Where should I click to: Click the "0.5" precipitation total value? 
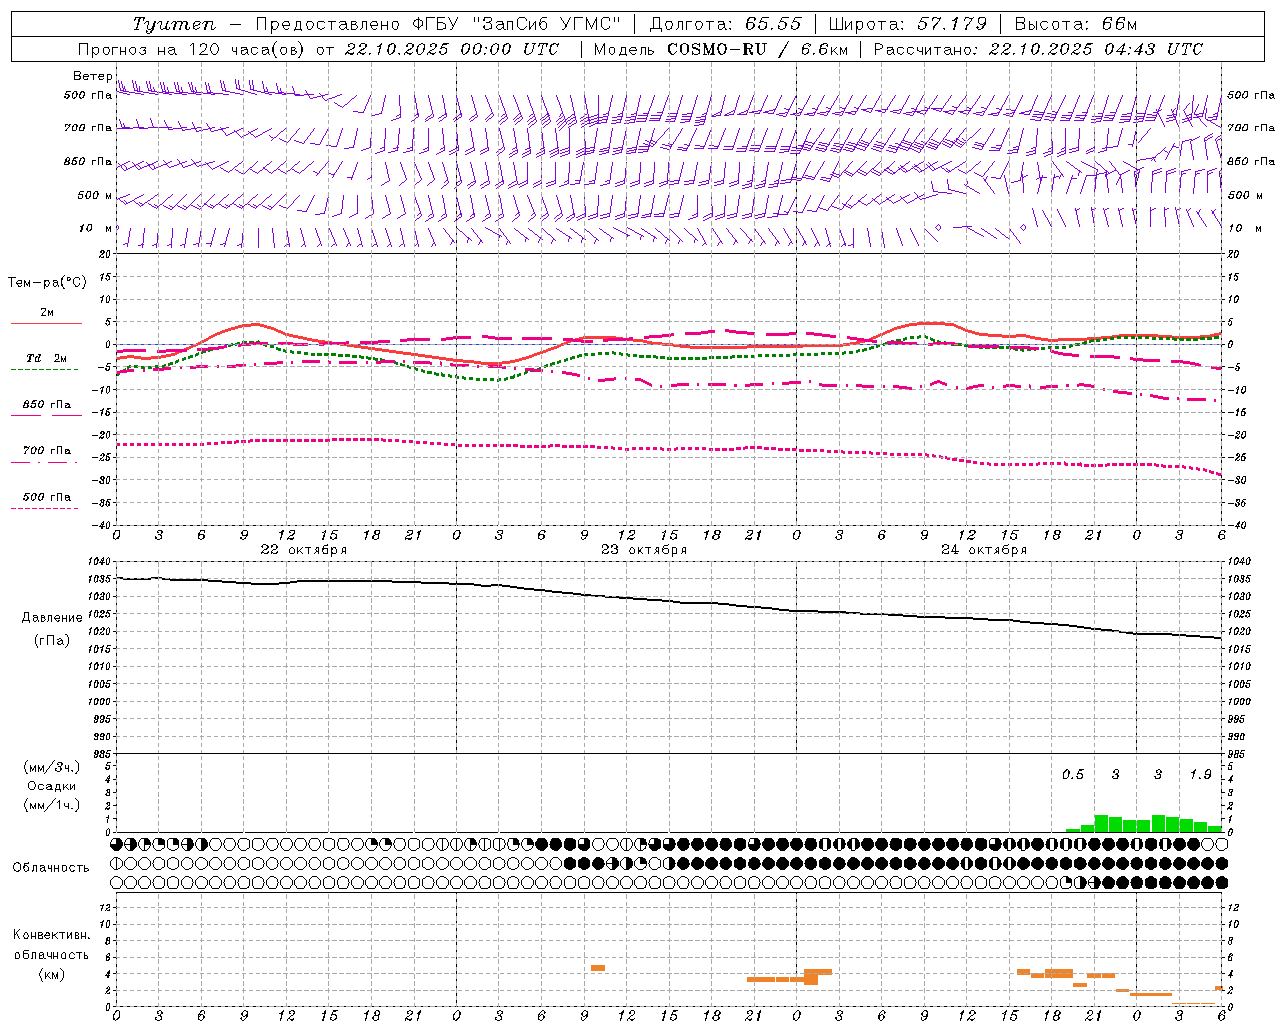click(x=1073, y=774)
